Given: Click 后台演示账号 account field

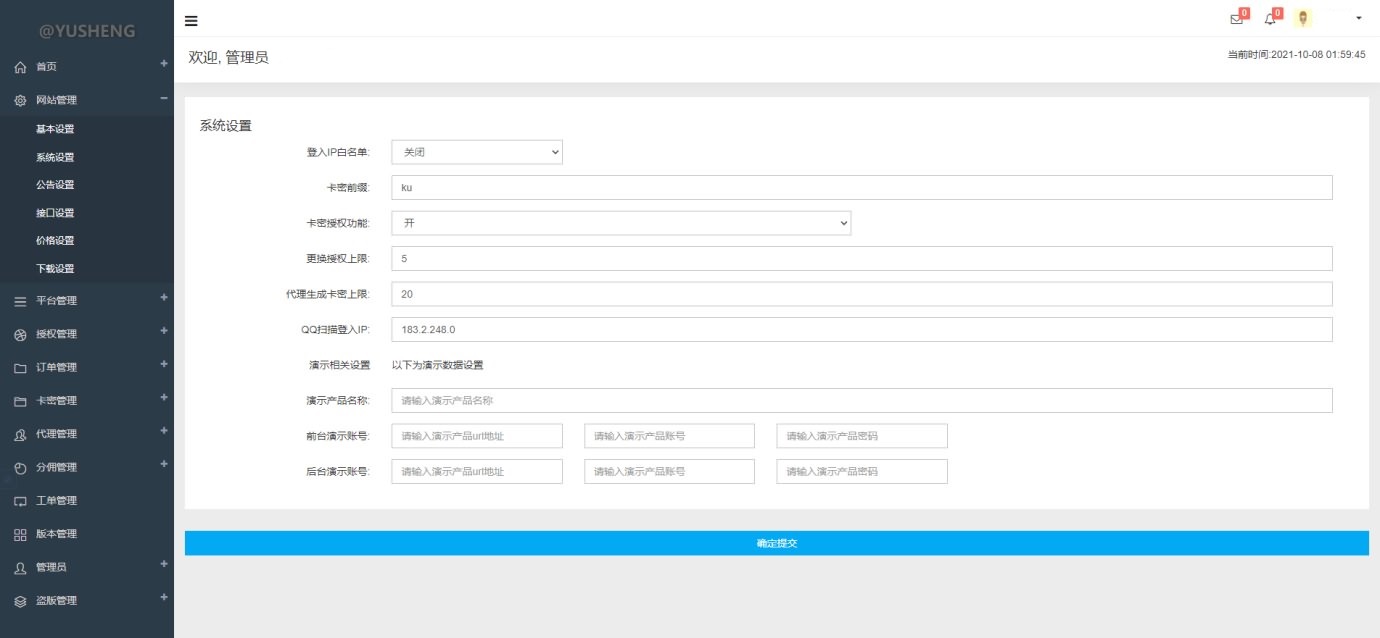Looking at the screenshot, I should click(x=670, y=471).
